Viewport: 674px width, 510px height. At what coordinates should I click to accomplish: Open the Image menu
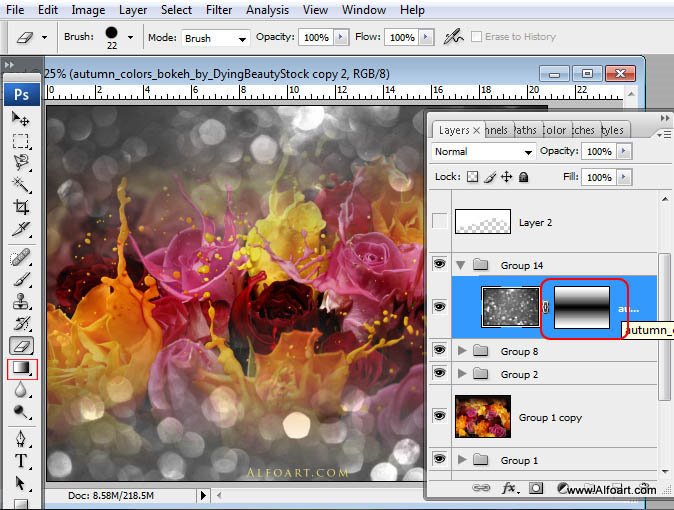88,9
